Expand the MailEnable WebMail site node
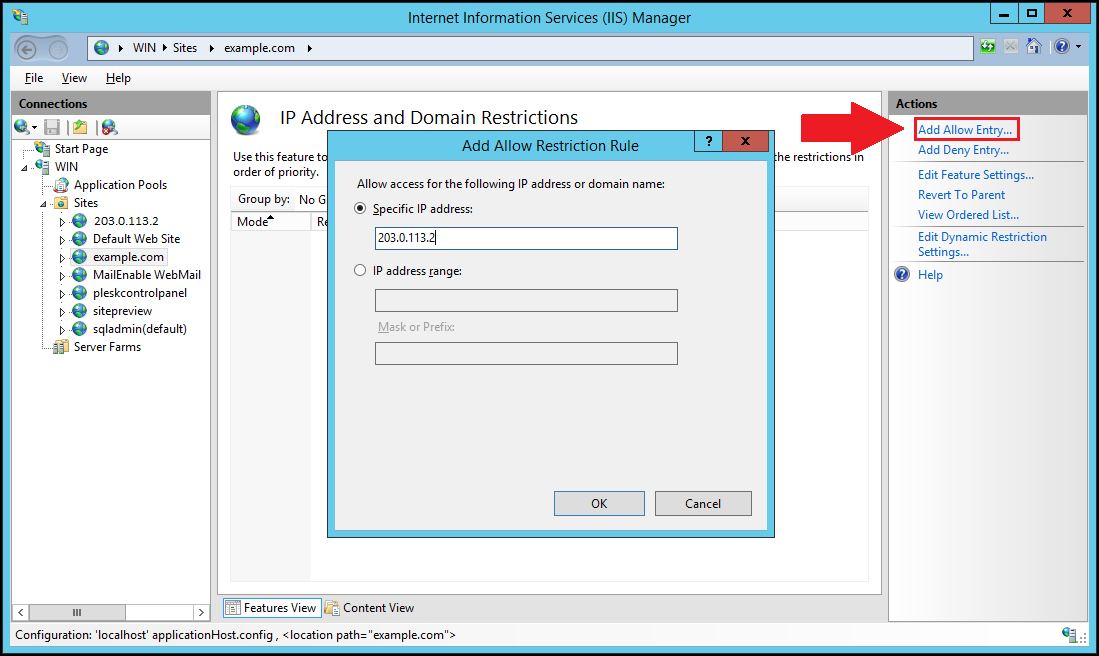This screenshot has width=1099, height=656. pos(62,276)
